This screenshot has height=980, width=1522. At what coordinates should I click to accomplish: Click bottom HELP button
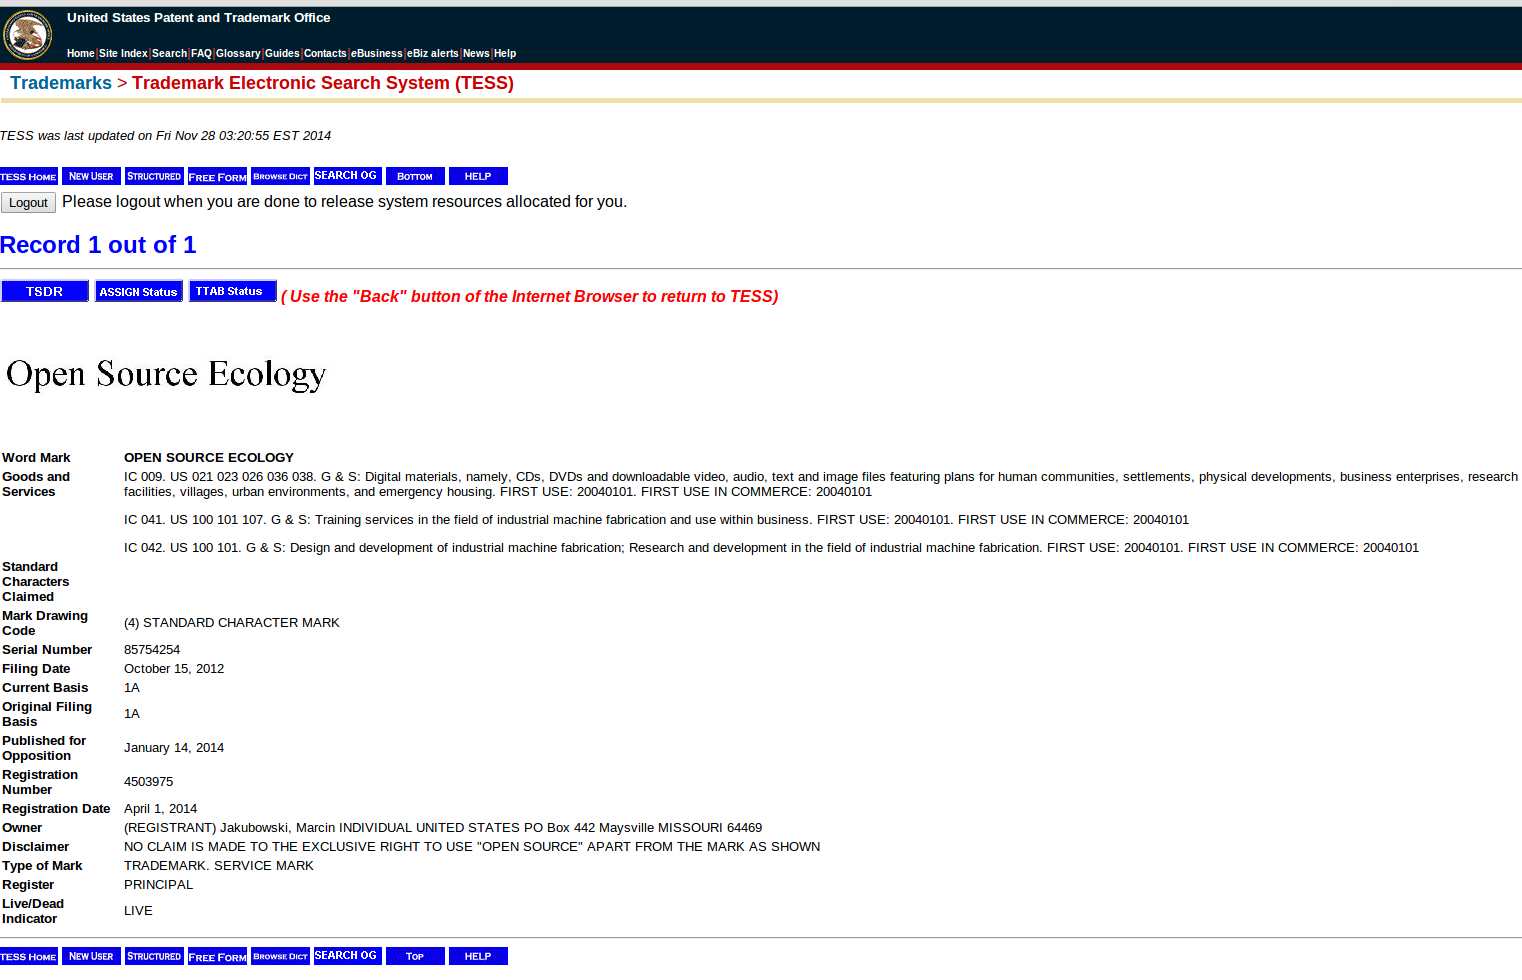(478, 956)
